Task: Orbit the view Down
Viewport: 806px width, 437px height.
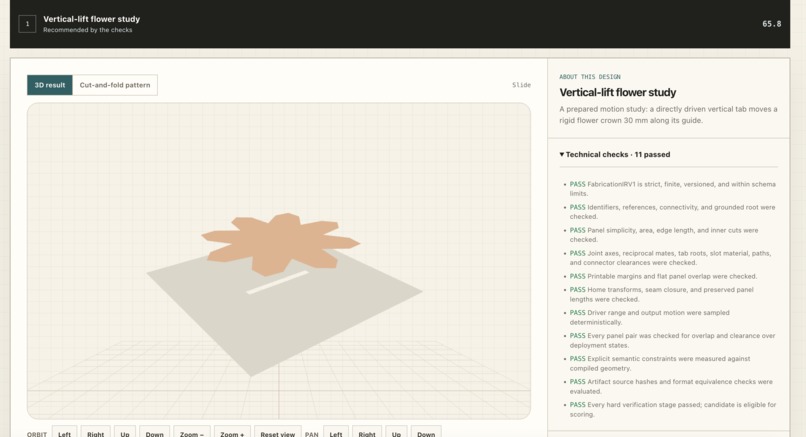Action: [154, 433]
